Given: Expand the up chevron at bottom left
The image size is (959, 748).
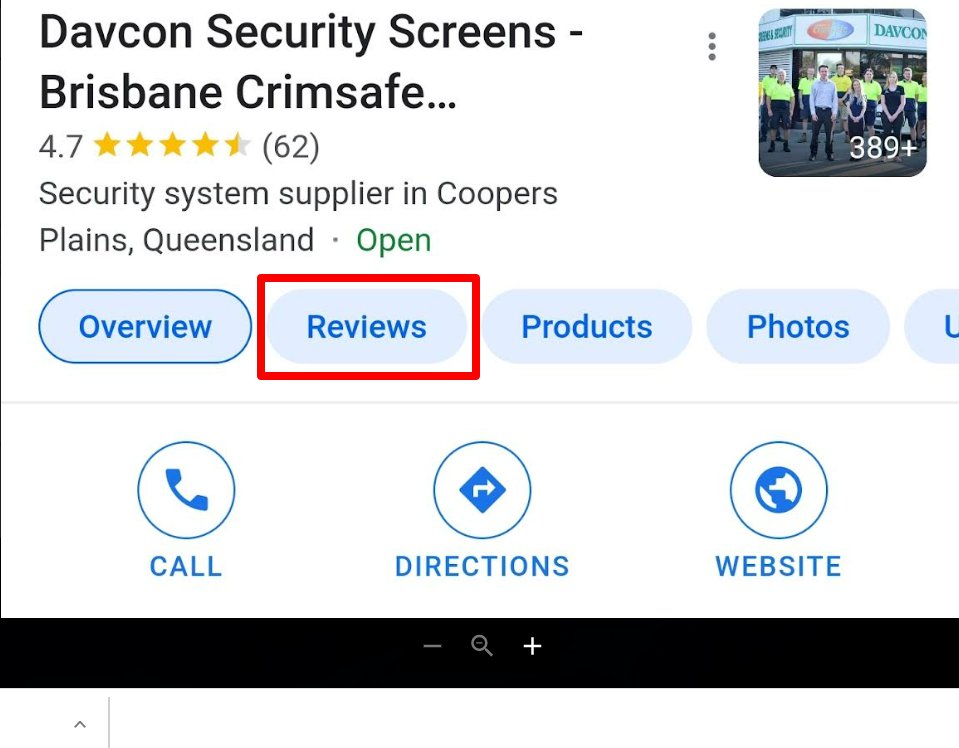Looking at the screenshot, I should (80, 725).
